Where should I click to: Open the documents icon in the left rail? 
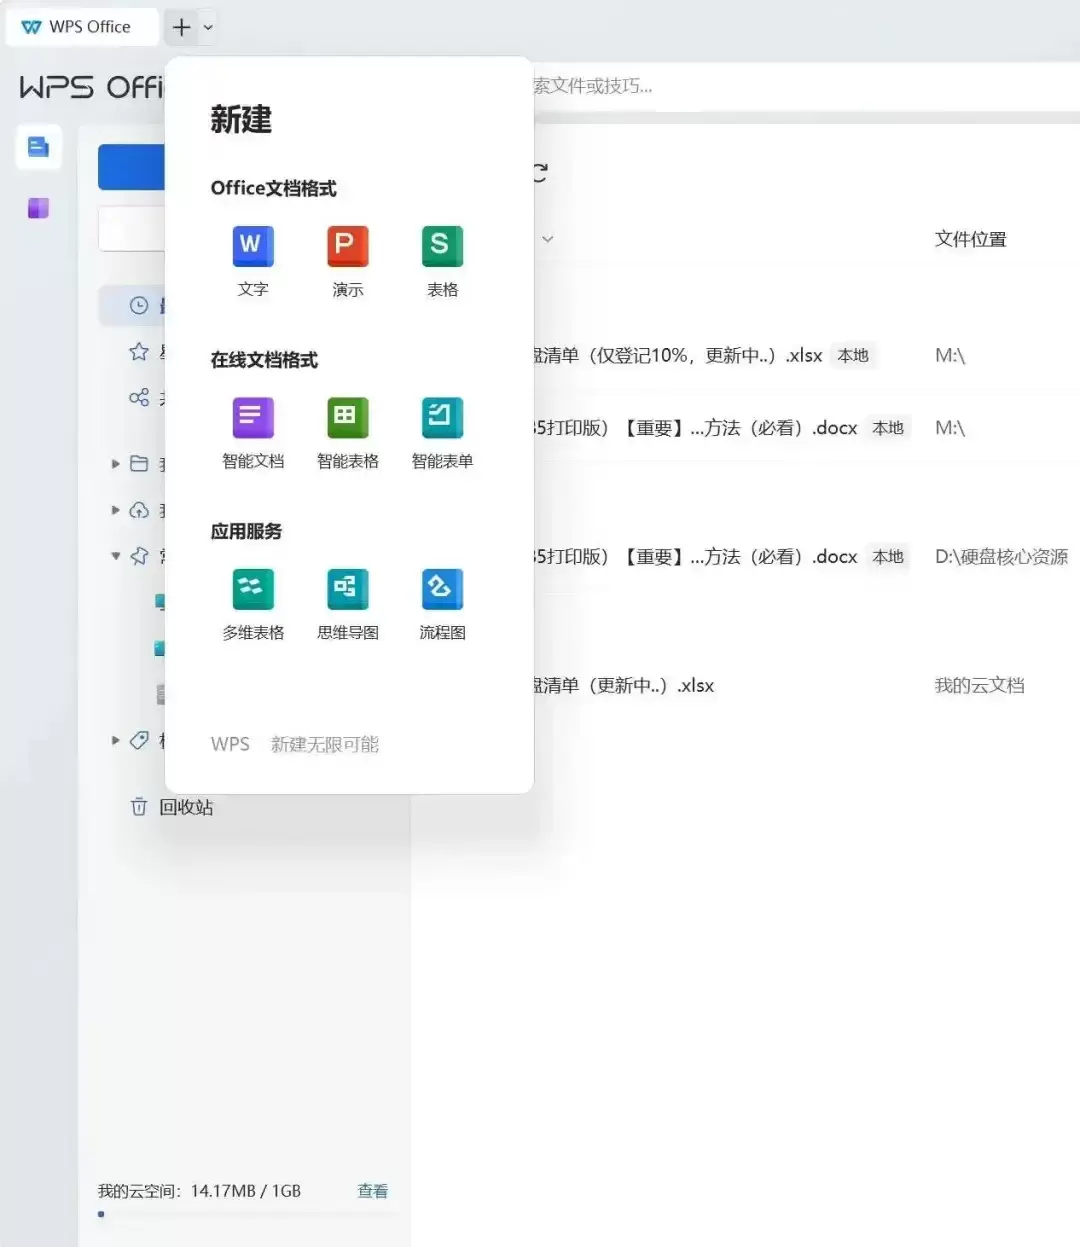tap(38, 147)
